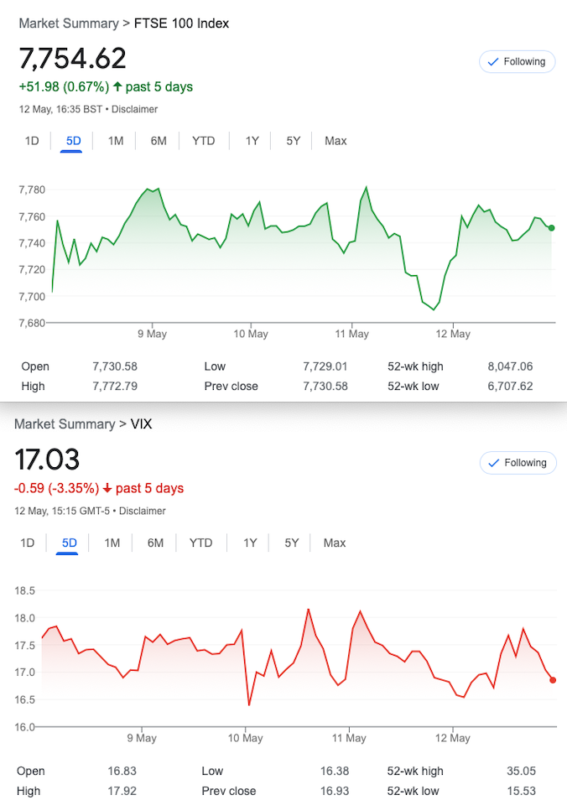The height and width of the screenshot is (800, 567).
Task: Click the VIX 52-wk high value 35.05
Action: (521, 771)
